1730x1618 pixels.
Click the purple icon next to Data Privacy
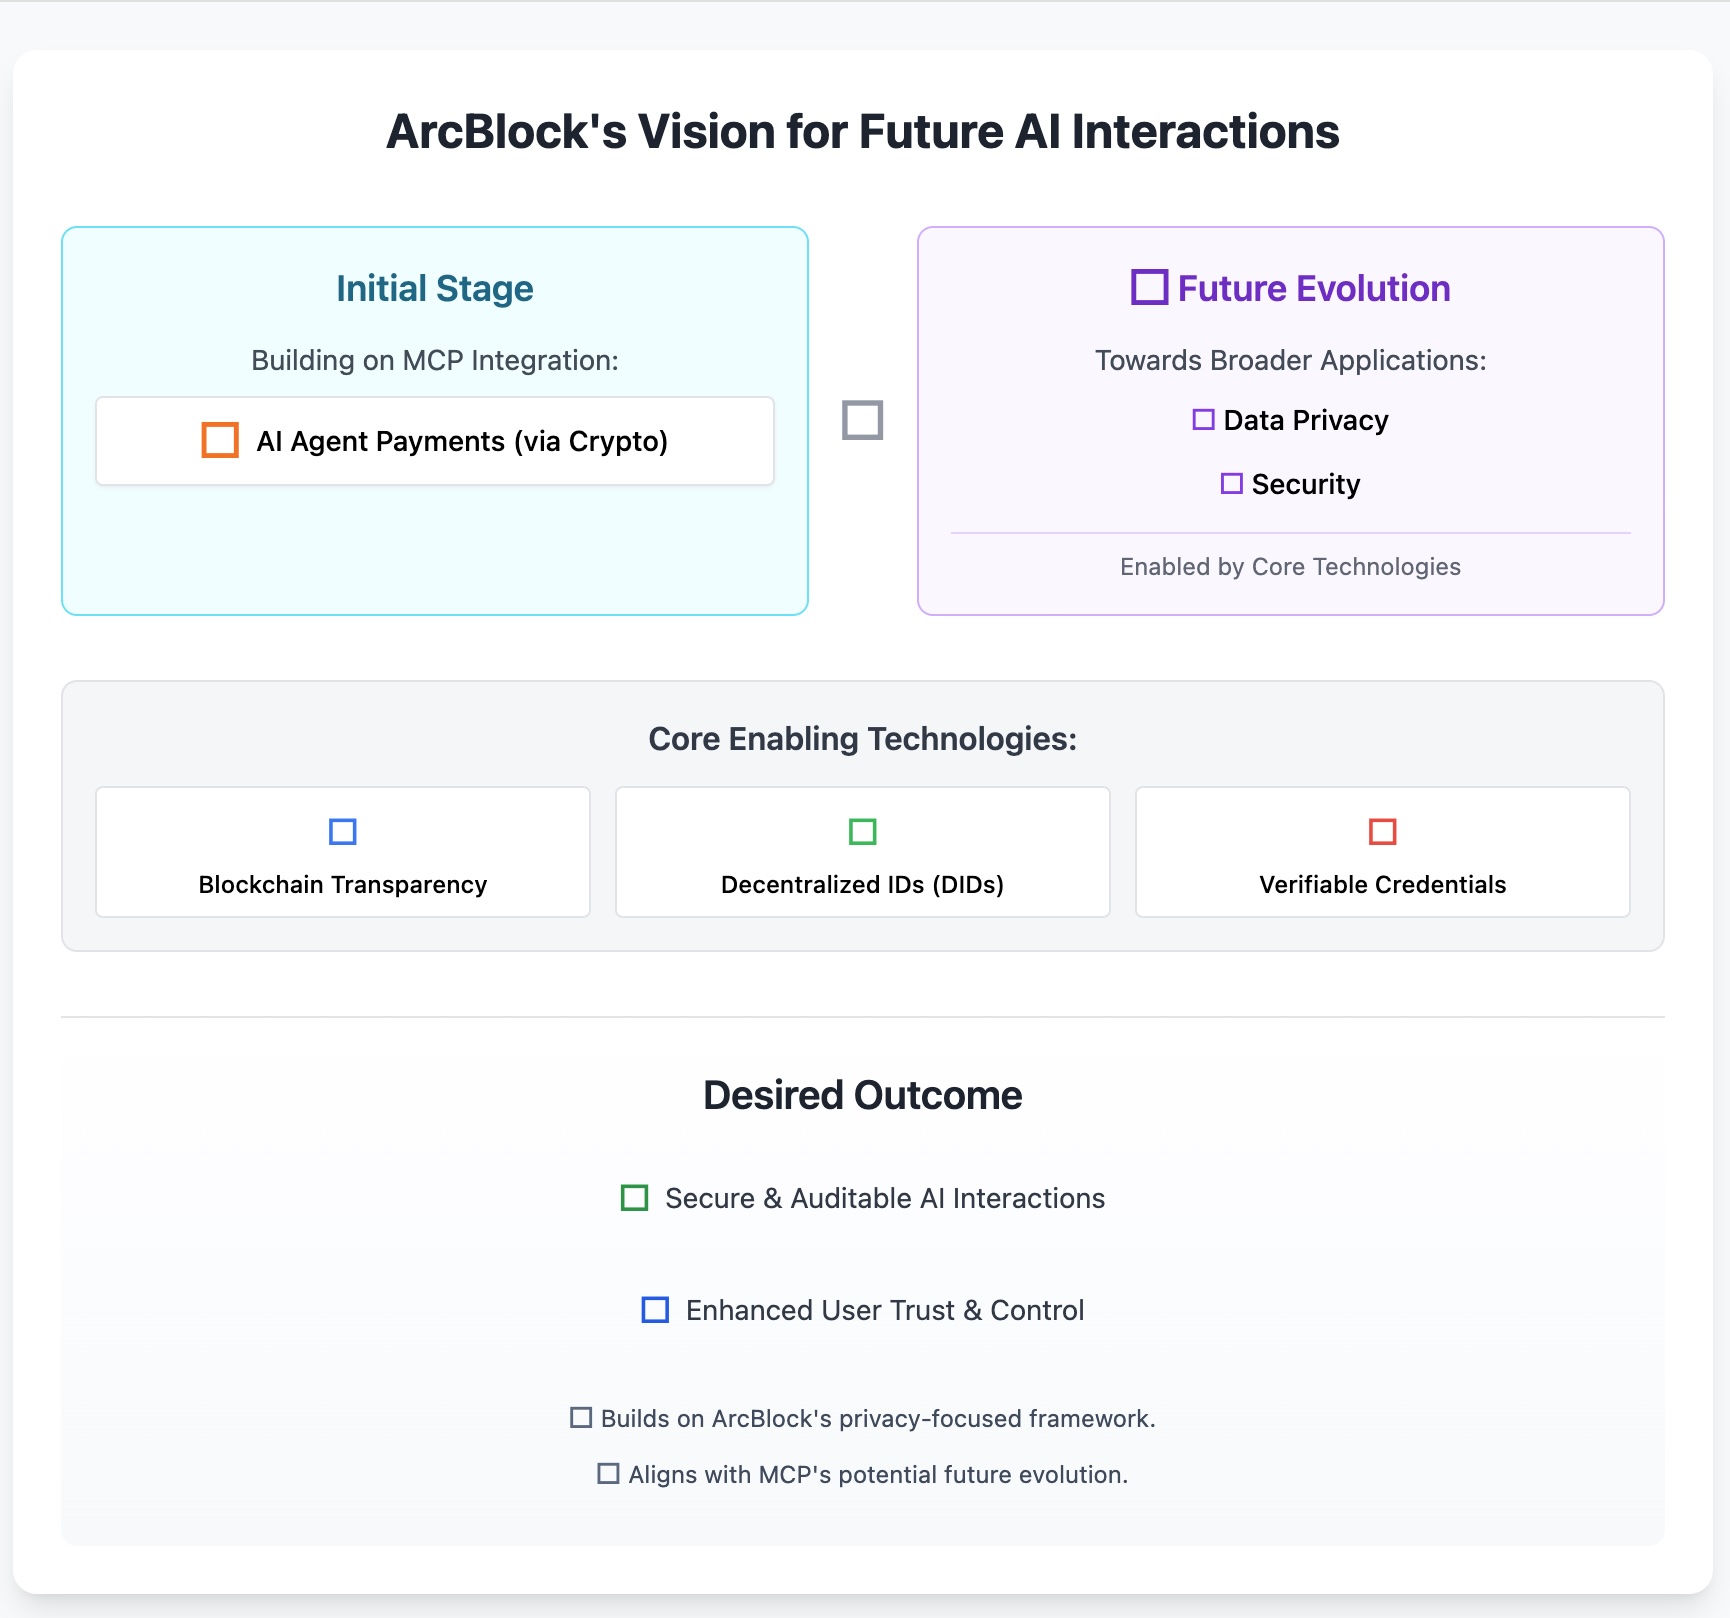click(x=1203, y=420)
